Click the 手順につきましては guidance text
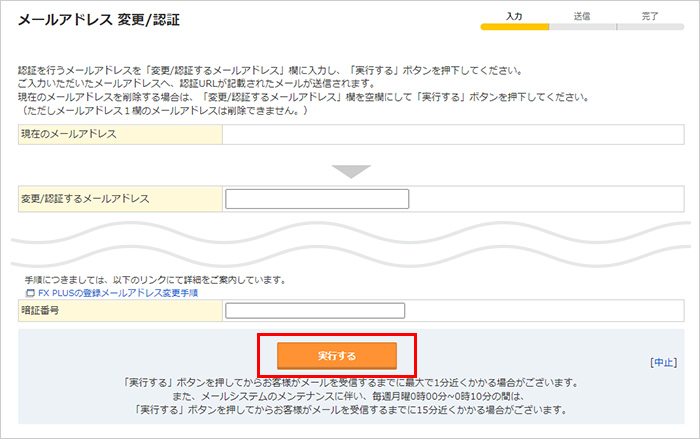 point(152,280)
